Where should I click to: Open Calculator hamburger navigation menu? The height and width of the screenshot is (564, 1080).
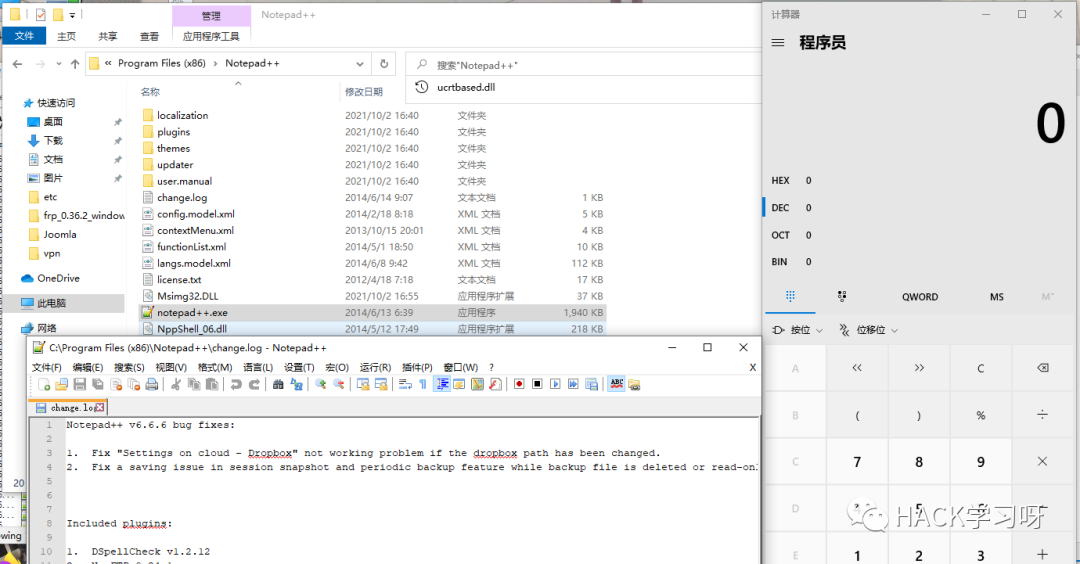(778, 43)
